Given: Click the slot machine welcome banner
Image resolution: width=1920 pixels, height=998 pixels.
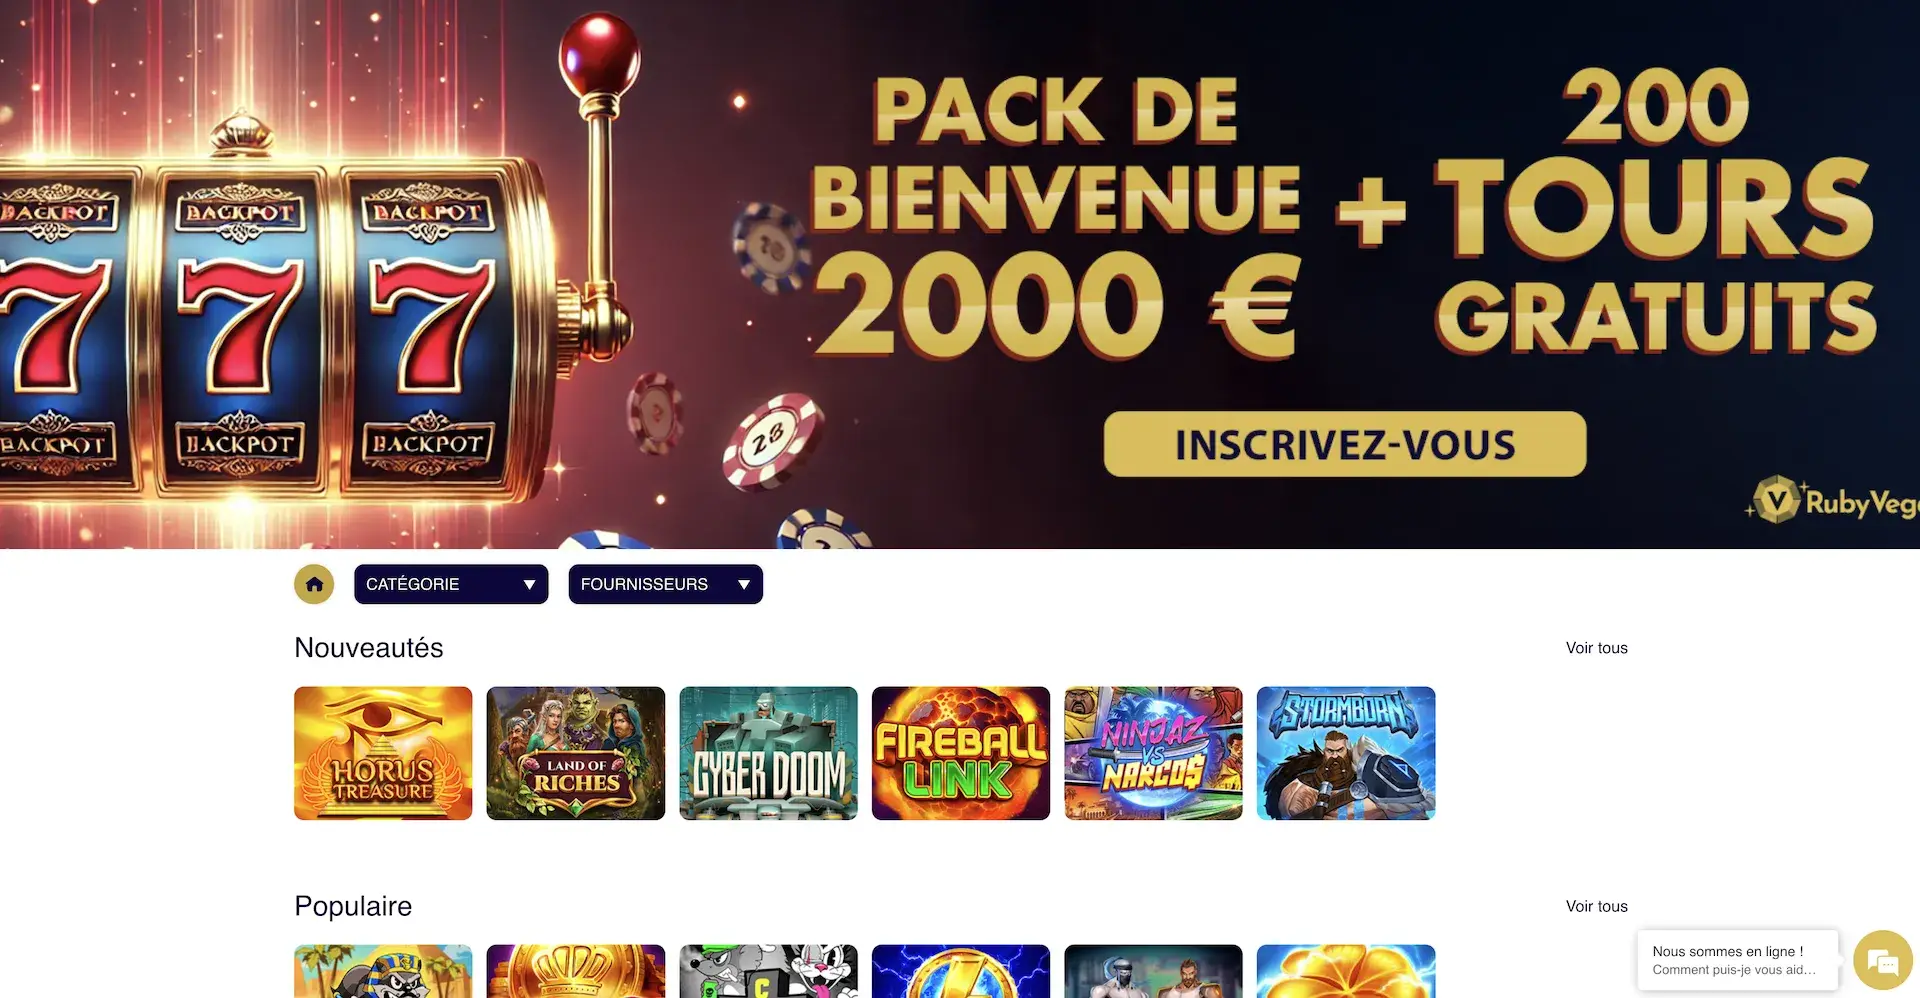Looking at the screenshot, I should pyautogui.click(x=960, y=274).
